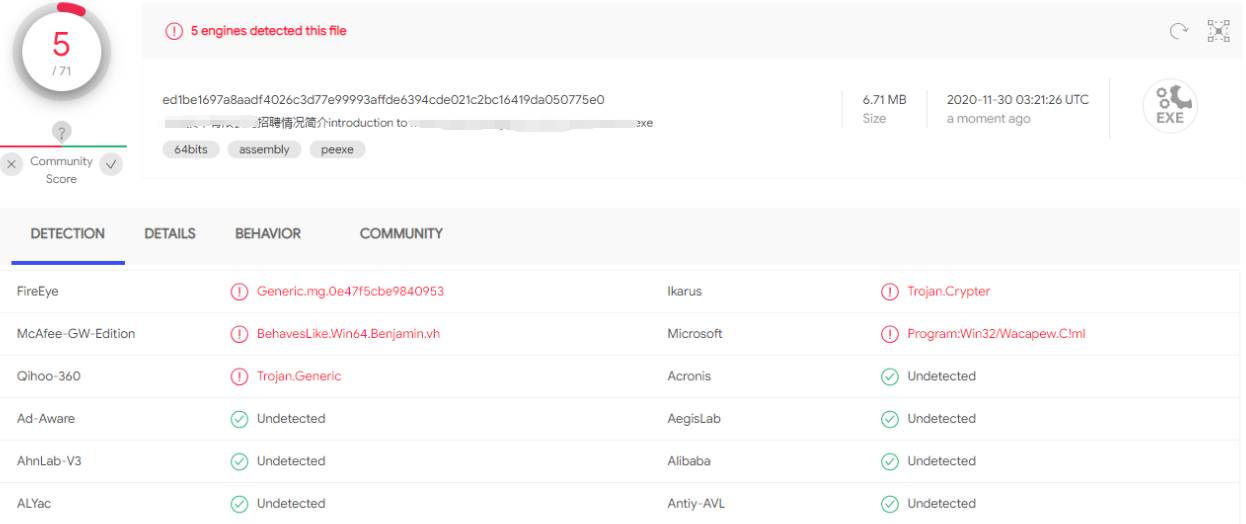Viewport: 1246px width, 524px height.
Task: Open the similar files graph icon
Action: pyautogui.click(x=1218, y=31)
